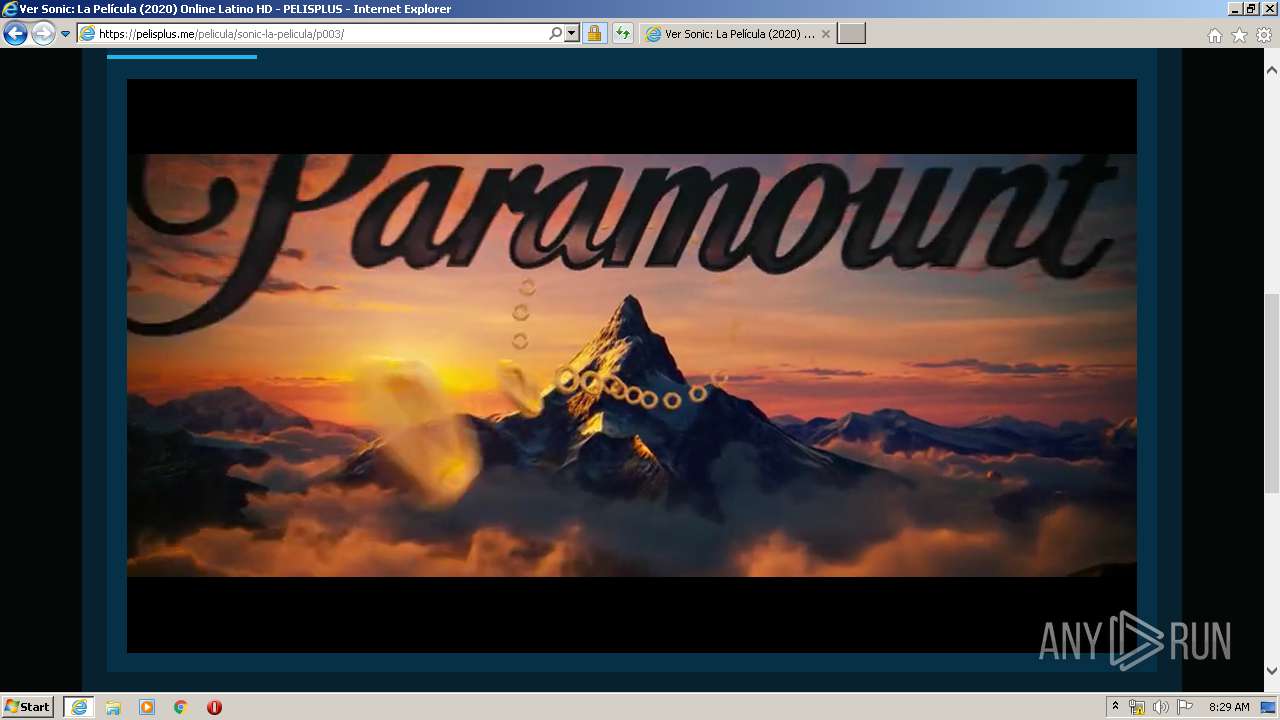Open the Tools gear menu

pos(1264,35)
